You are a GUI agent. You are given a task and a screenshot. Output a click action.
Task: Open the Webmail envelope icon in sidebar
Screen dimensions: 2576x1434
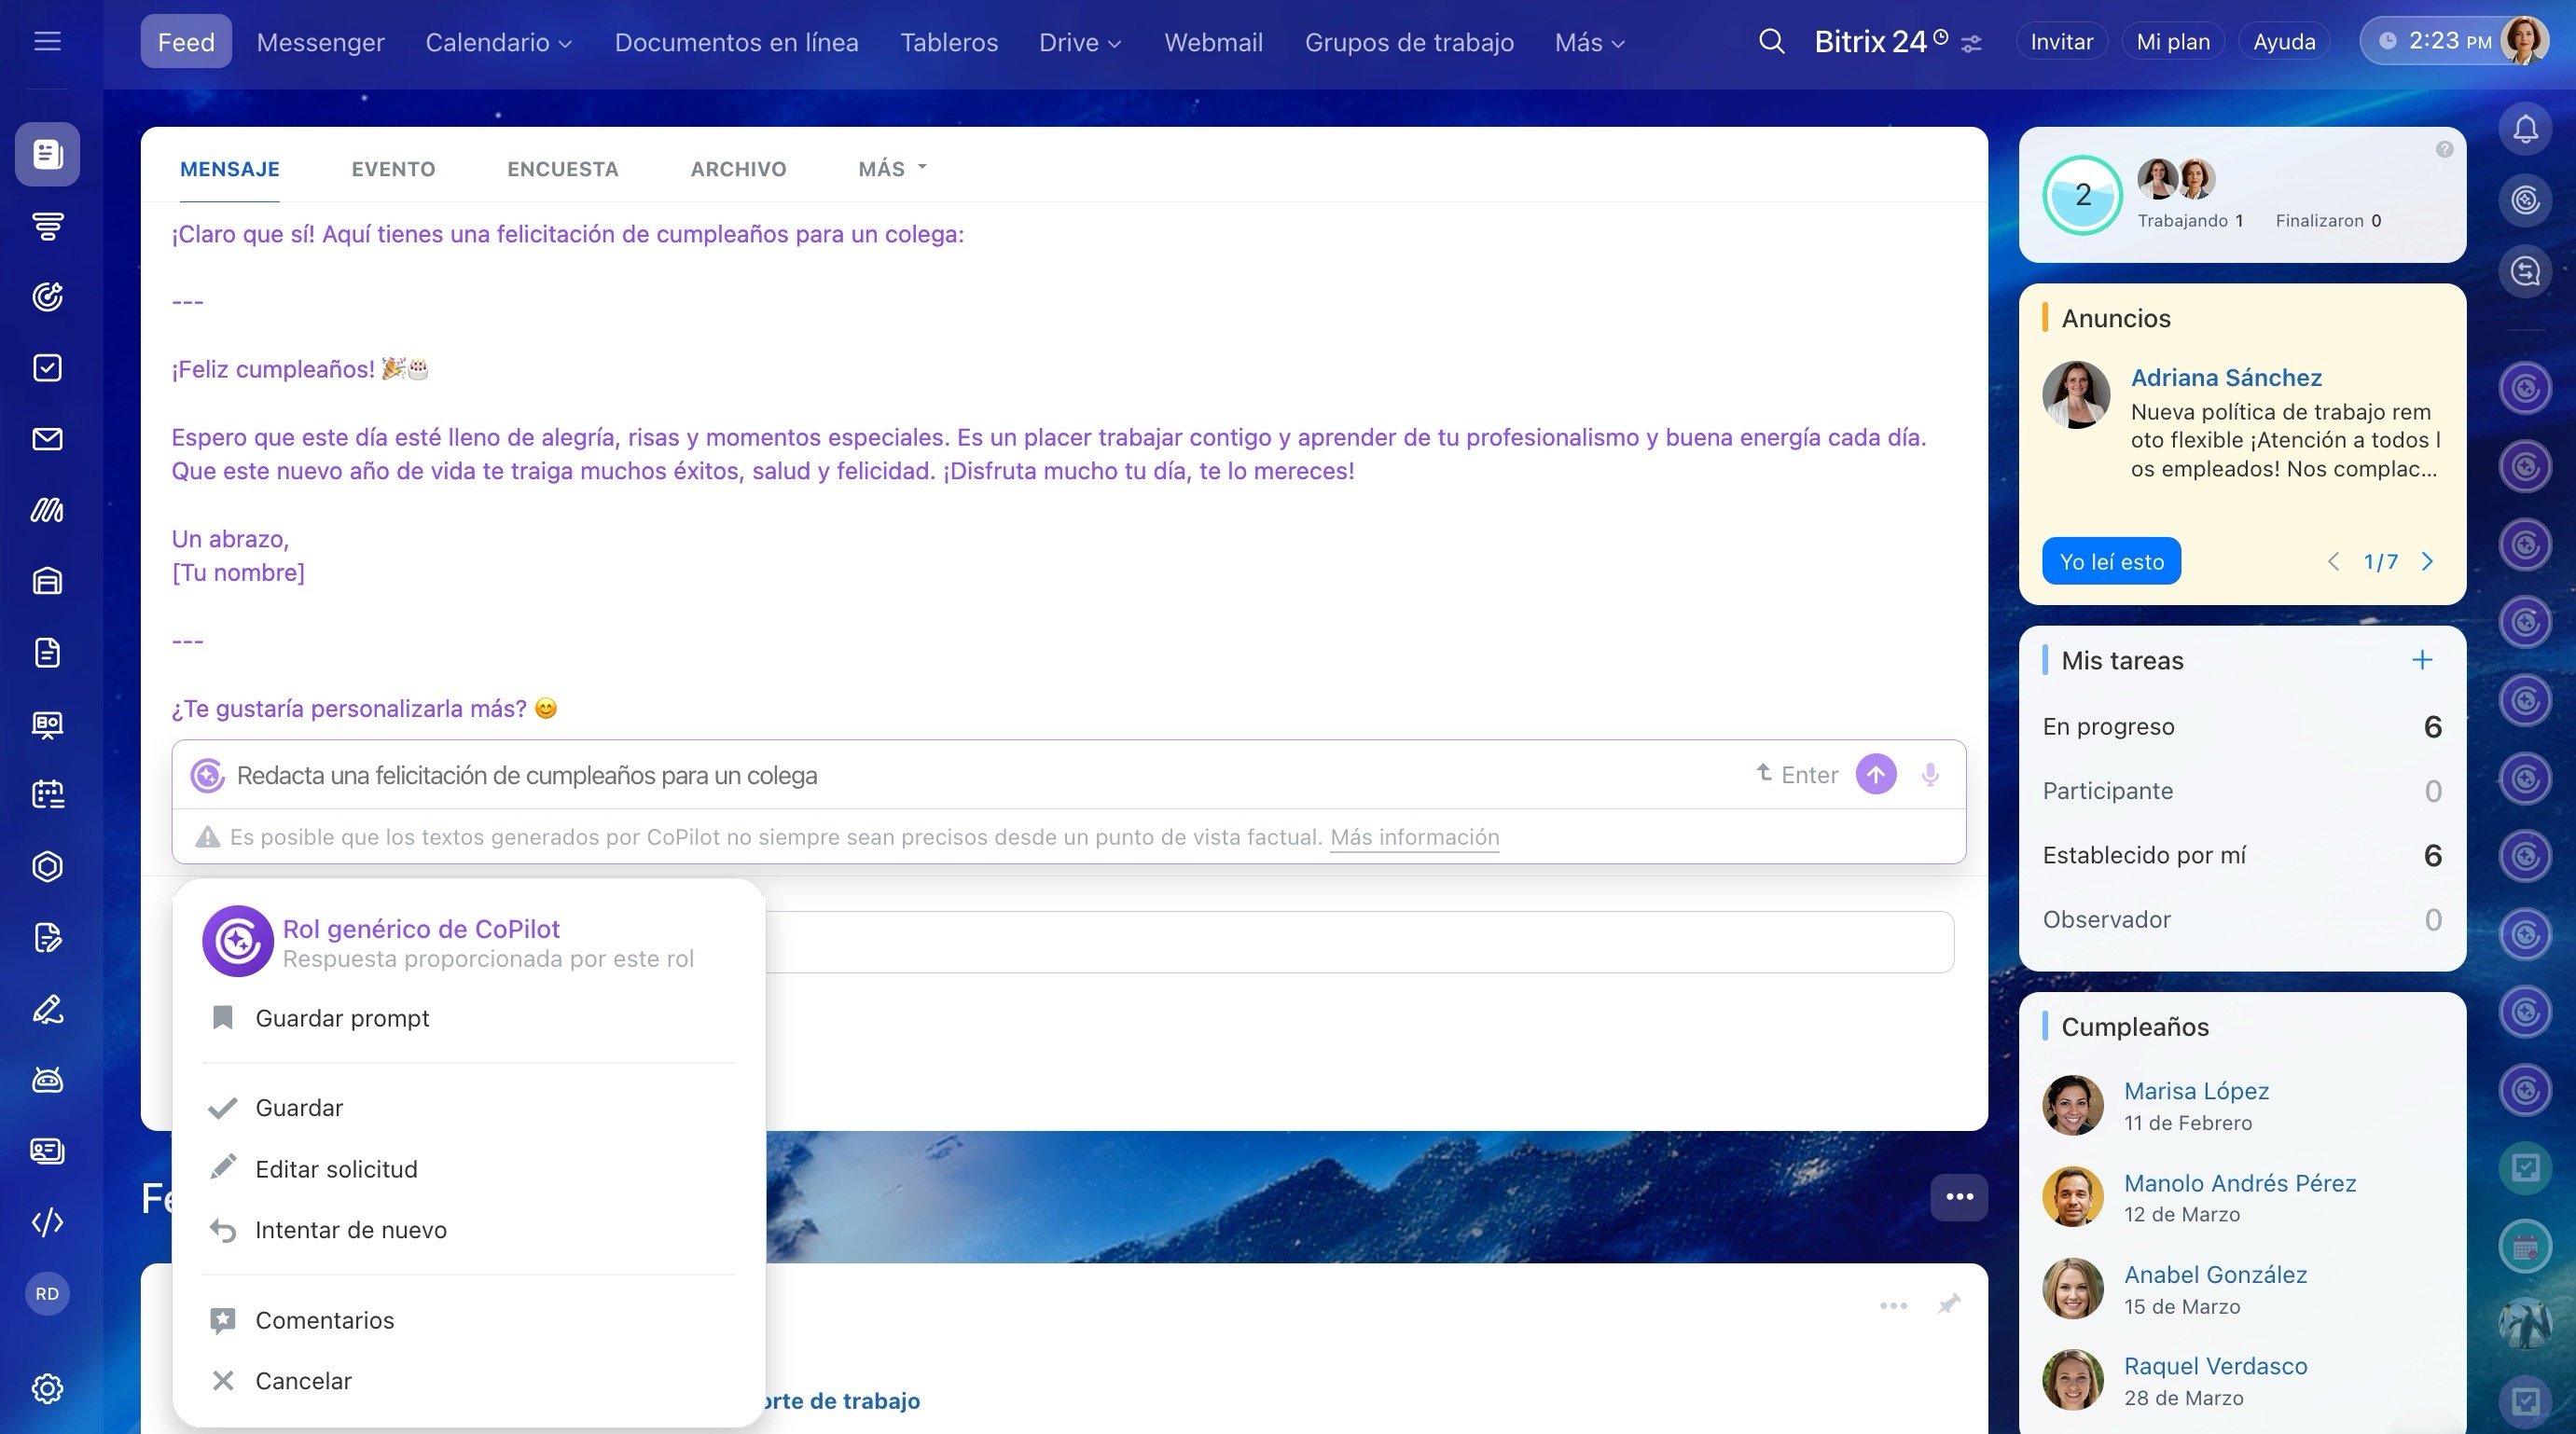47,439
